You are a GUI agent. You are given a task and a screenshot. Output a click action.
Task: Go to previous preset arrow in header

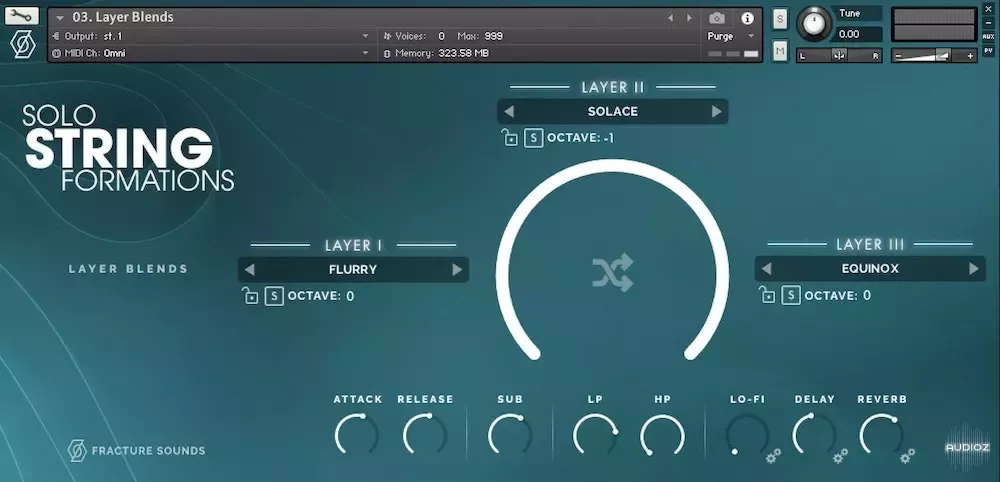click(x=670, y=18)
